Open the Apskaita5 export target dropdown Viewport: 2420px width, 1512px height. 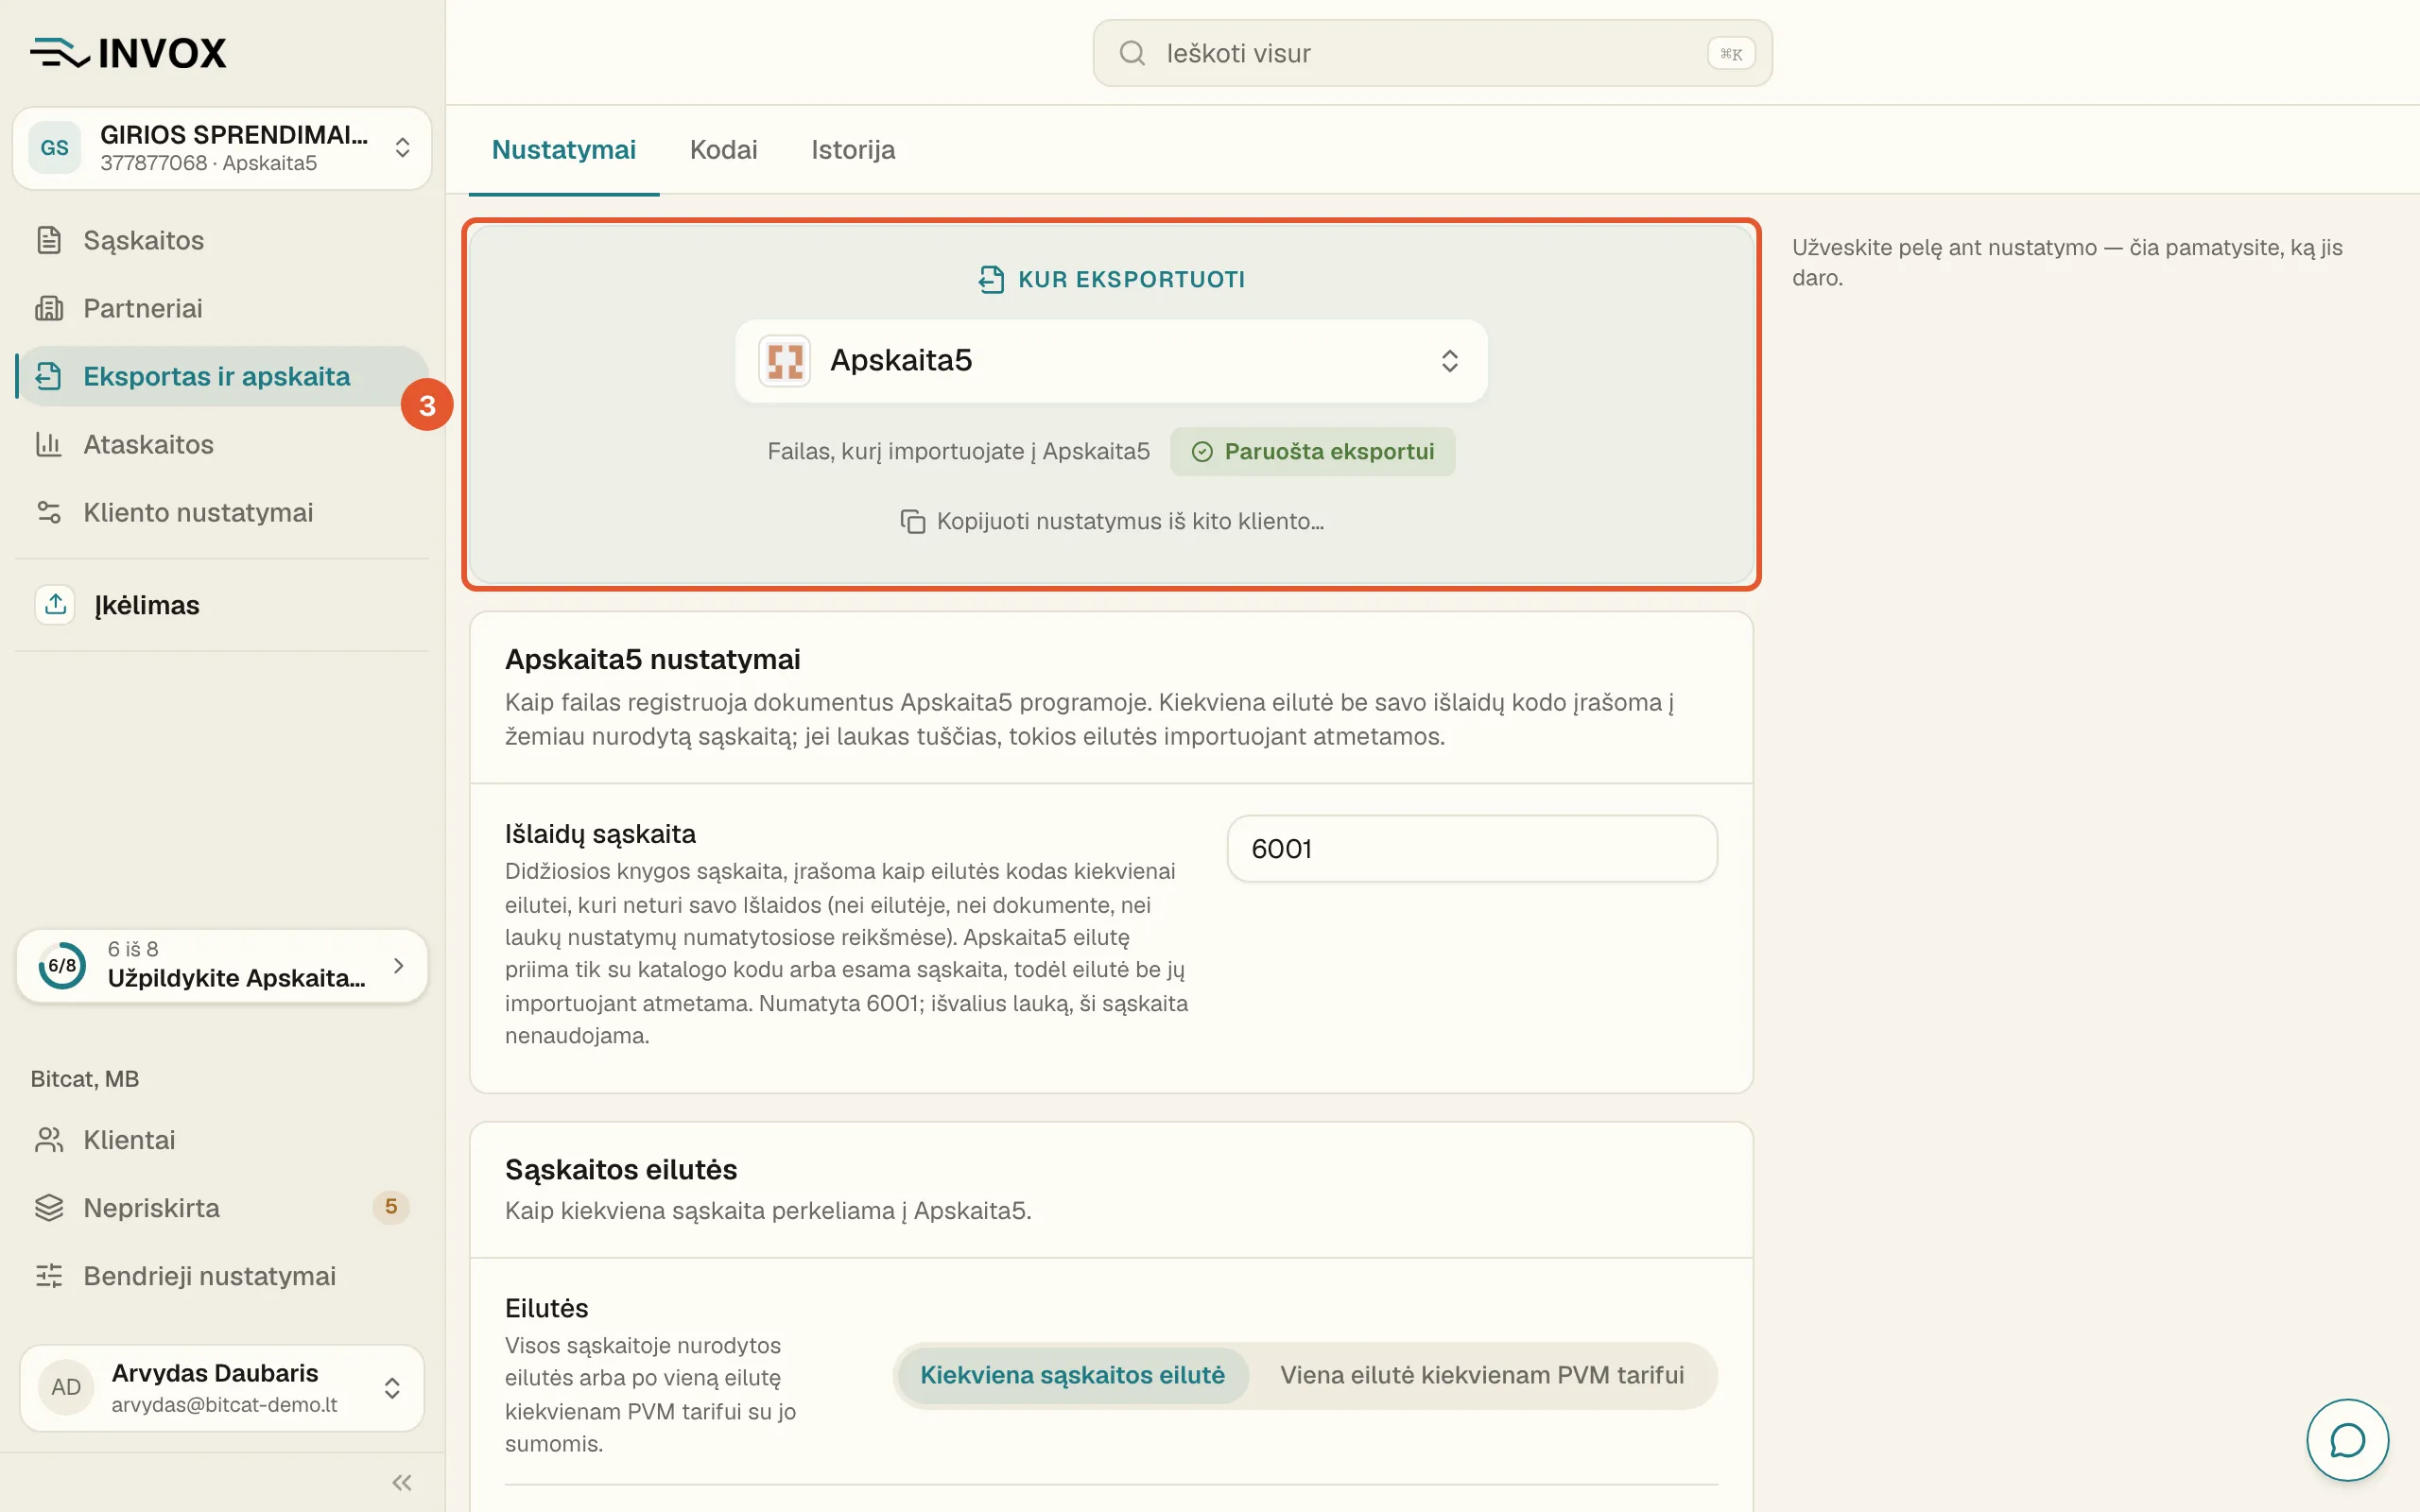(x=1111, y=360)
